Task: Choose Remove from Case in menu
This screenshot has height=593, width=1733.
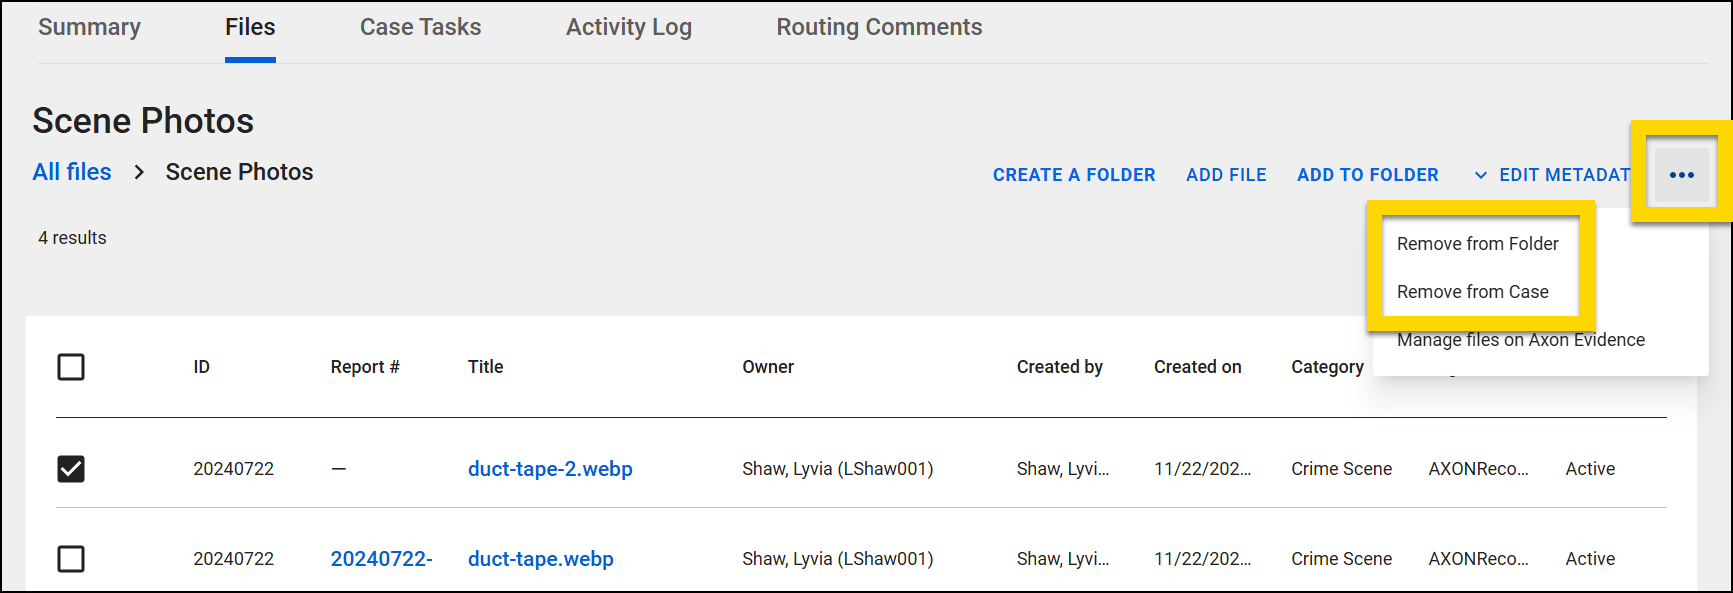Action: coord(1472,292)
